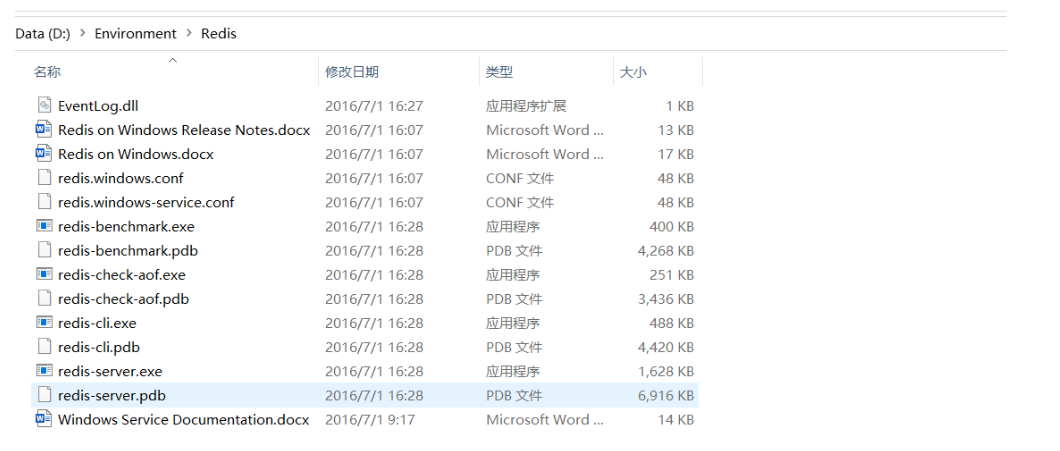Screen dimensions: 1060x451
Task: Sort by the 大小 column header
Action: [633, 72]
